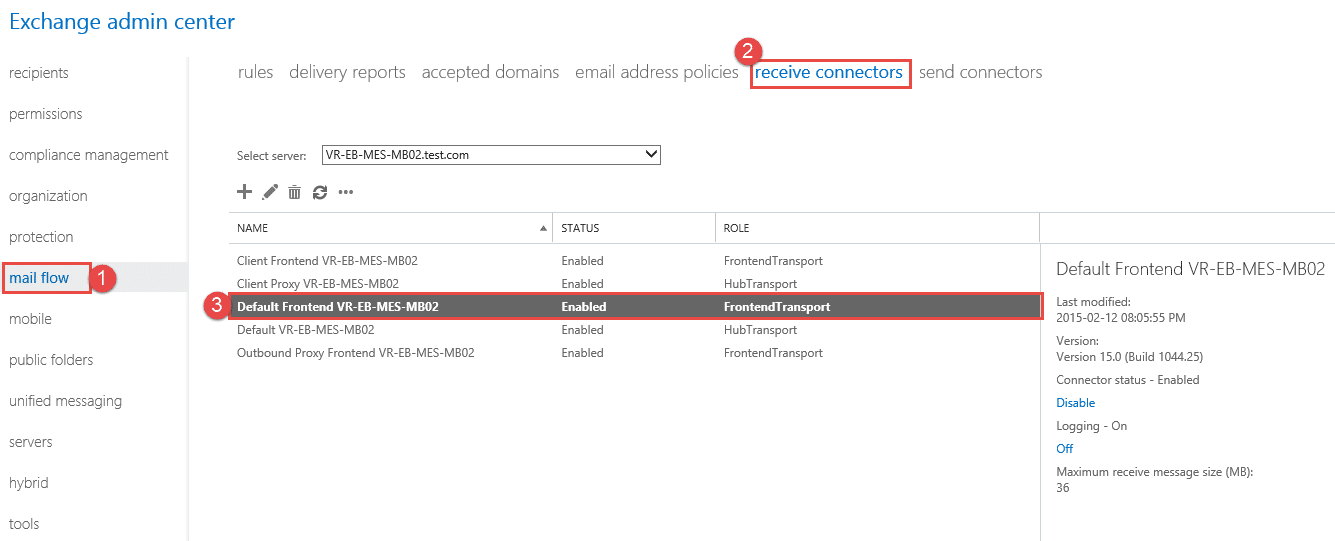The height and width of the screenshot is (541, 1335).
Task: Navigate to servers section
Action: (30, 442)
